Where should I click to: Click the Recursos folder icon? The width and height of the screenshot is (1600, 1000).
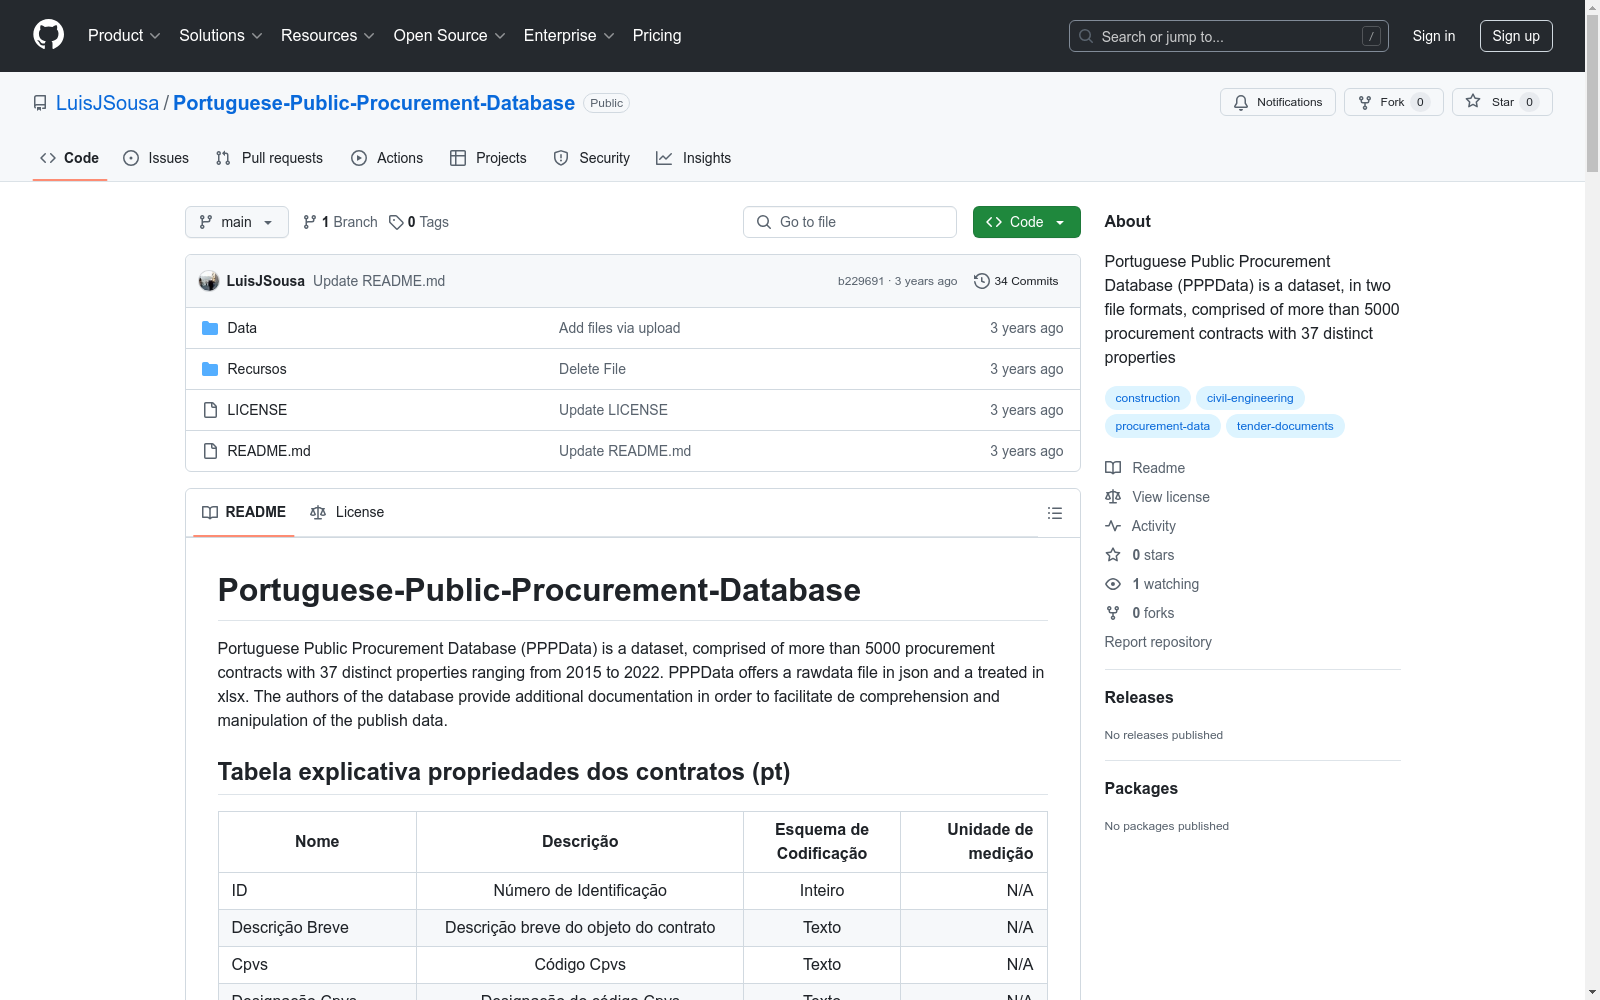tap(210, 369)
